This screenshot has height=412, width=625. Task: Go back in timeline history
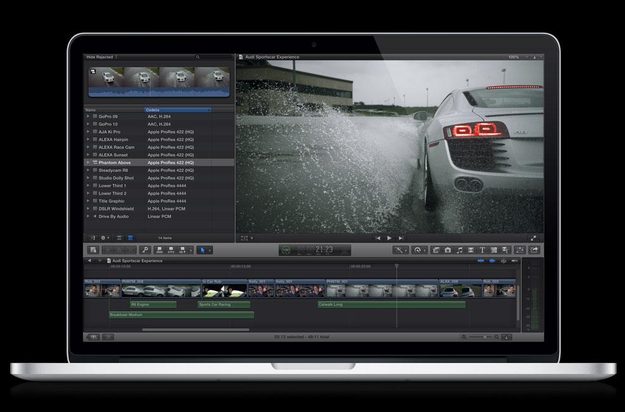point(90,261)
